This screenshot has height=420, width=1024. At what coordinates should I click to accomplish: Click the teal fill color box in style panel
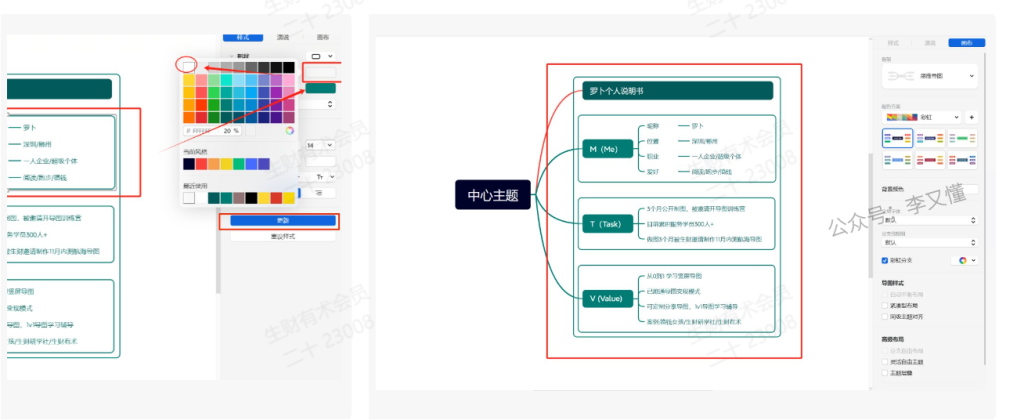[x=321, y=88]
